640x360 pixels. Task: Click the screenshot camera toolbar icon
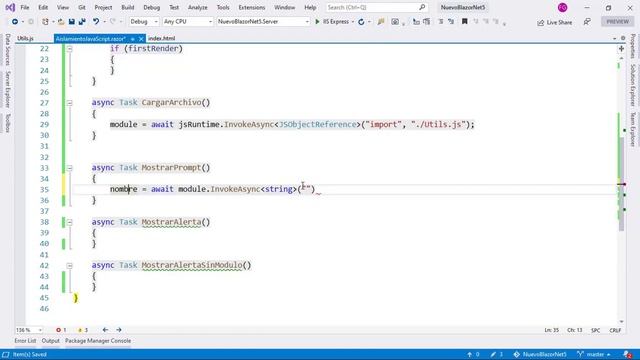click(395, 22)
